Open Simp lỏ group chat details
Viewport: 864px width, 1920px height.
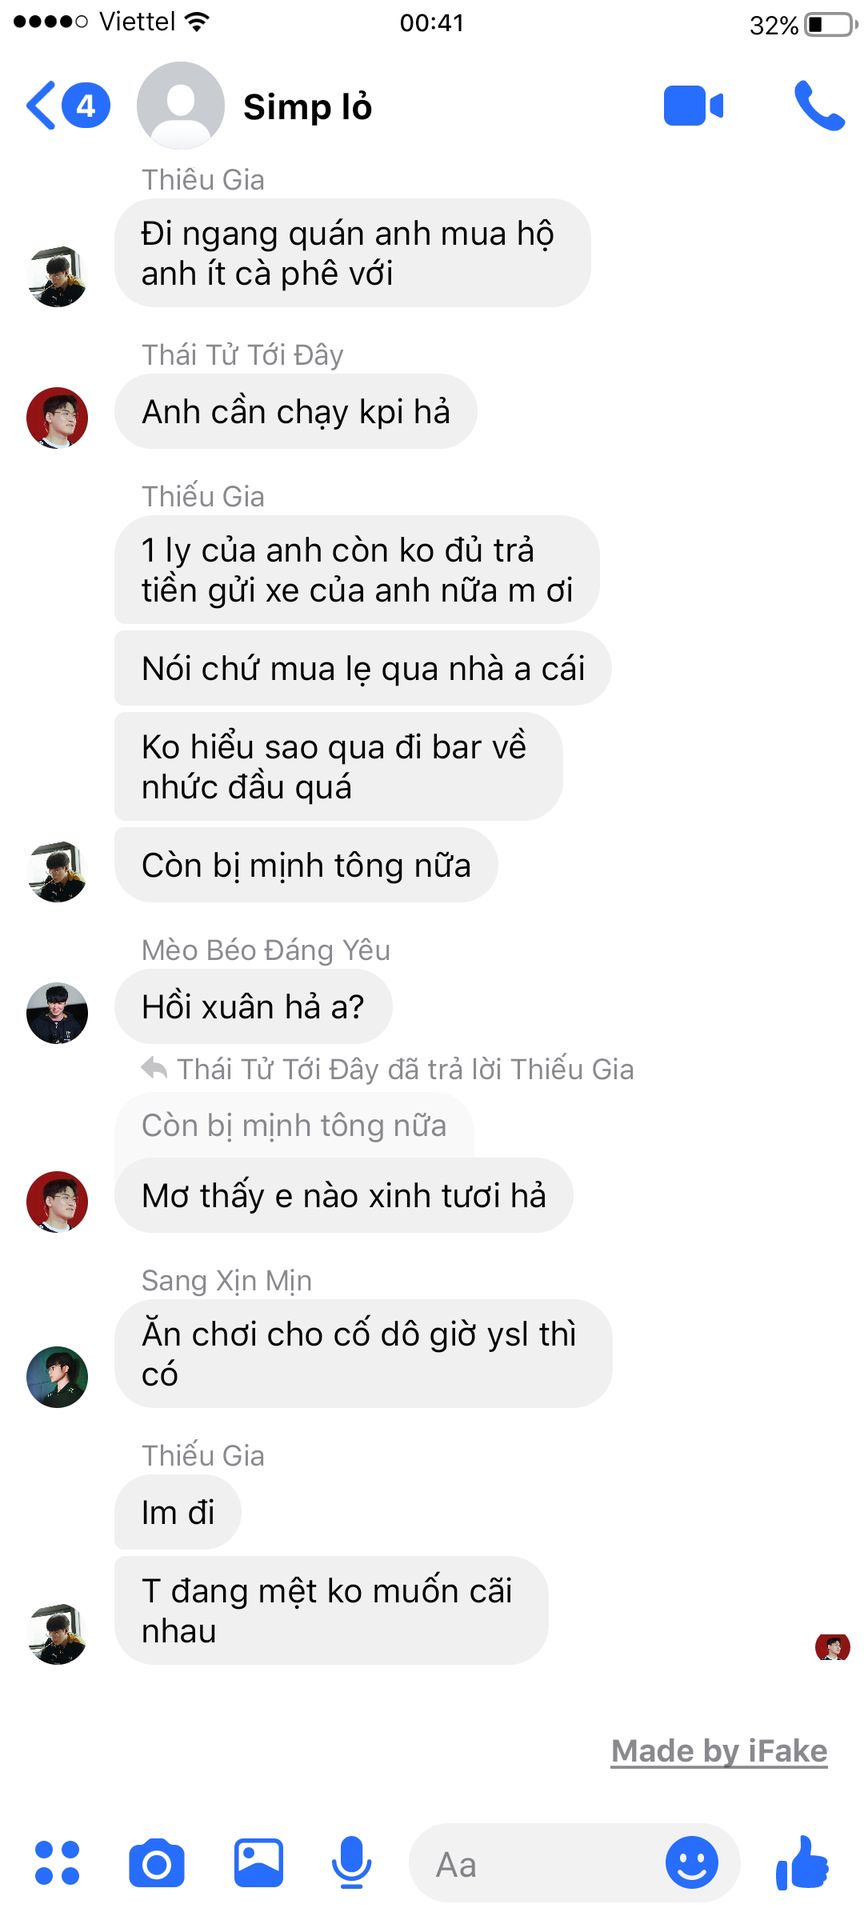307,106
